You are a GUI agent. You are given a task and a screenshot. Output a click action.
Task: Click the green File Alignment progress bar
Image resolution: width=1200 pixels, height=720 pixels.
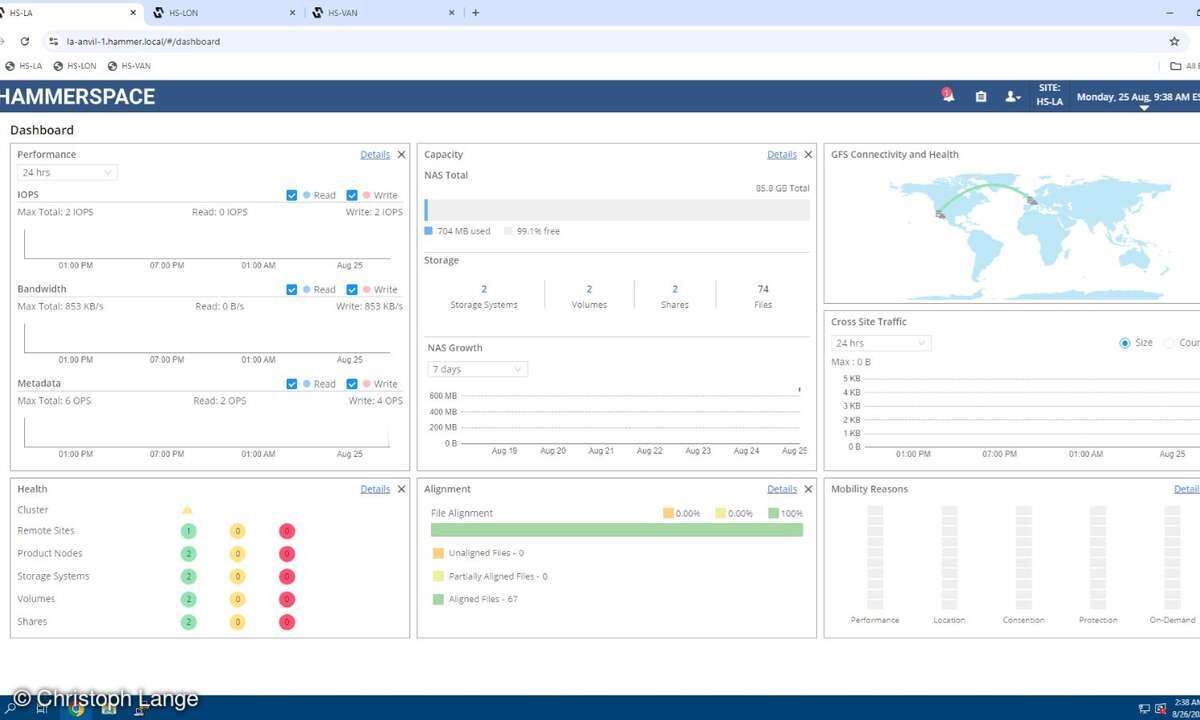point(617,530)
